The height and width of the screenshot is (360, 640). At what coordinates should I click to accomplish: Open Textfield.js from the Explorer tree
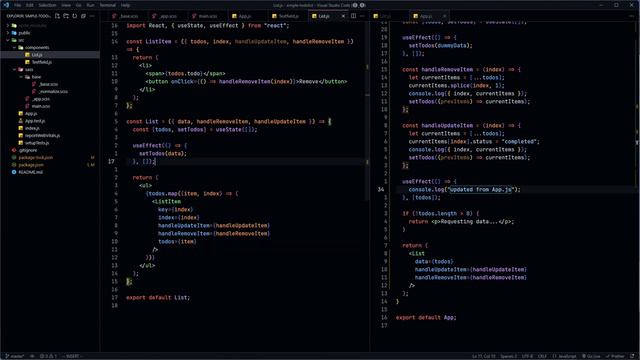point(50,62)
